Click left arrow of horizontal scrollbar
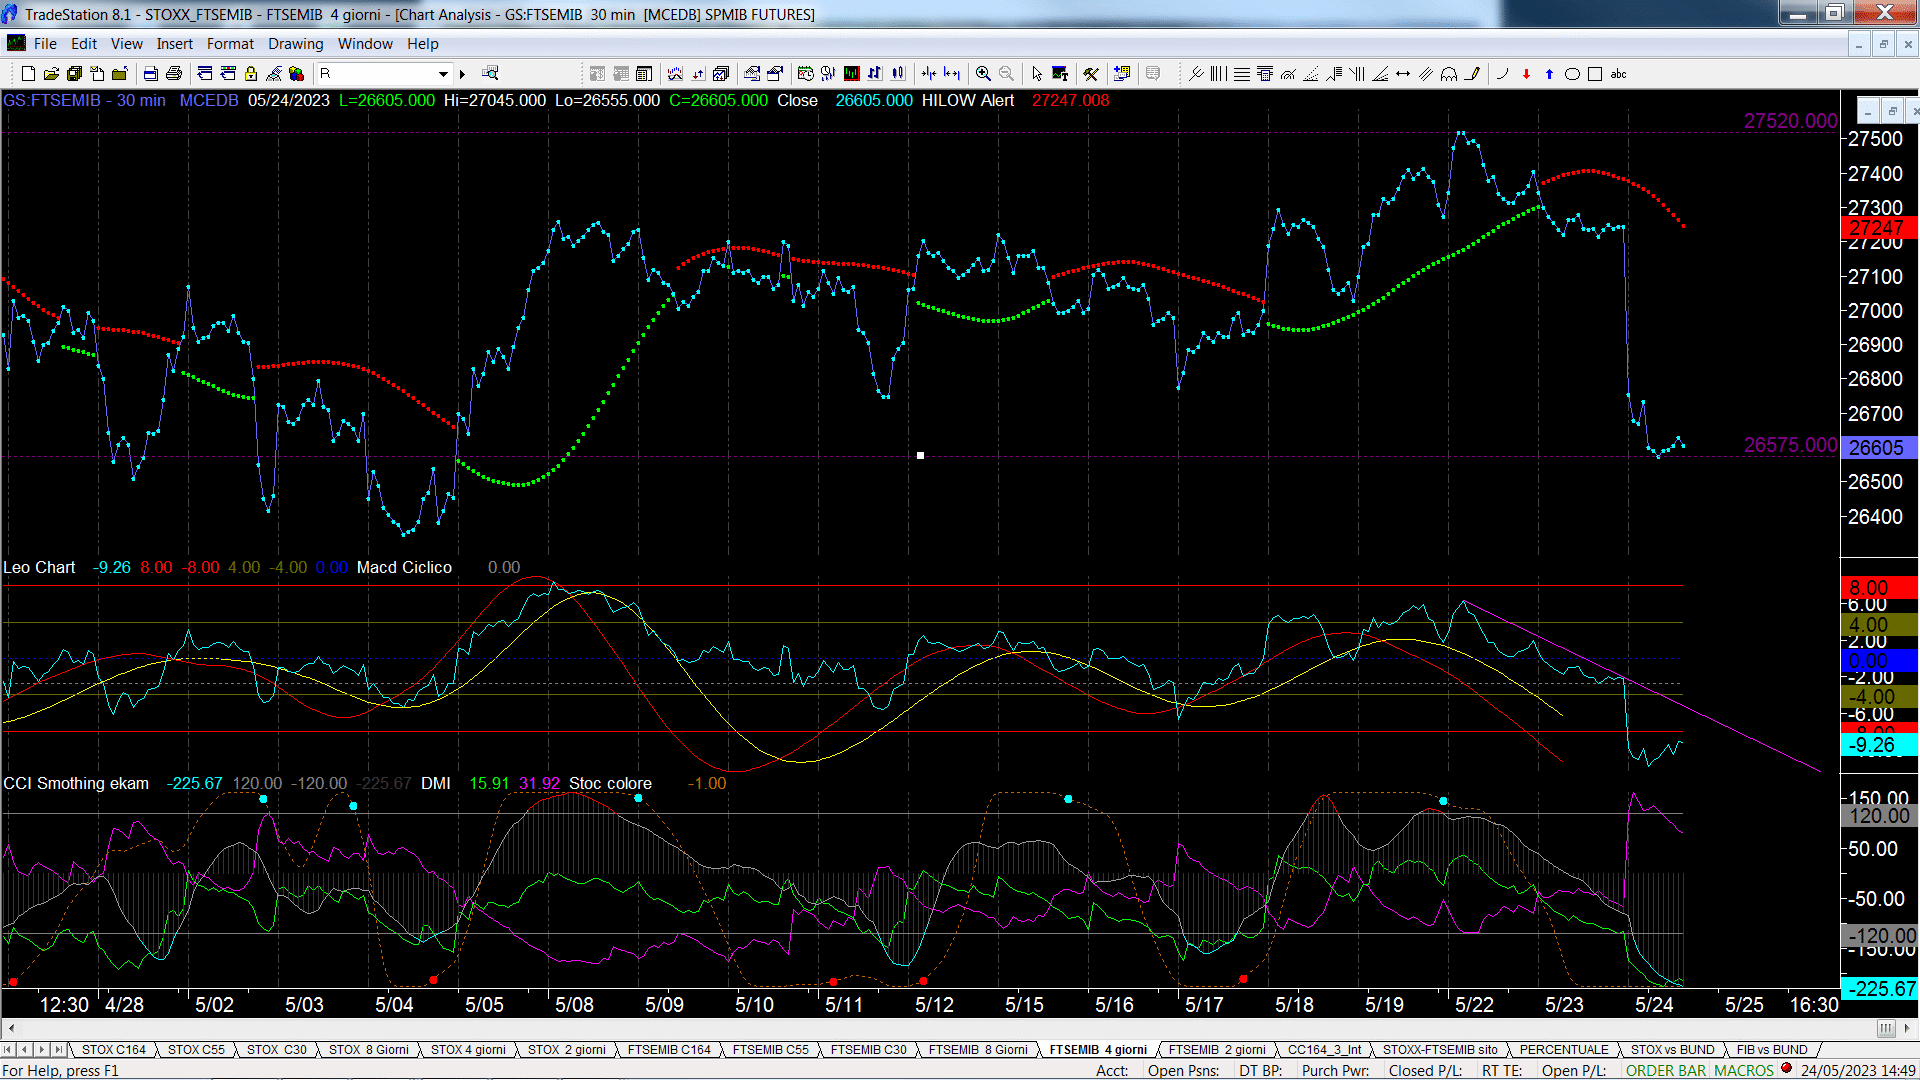1920x1080 pixels. 11,1029
